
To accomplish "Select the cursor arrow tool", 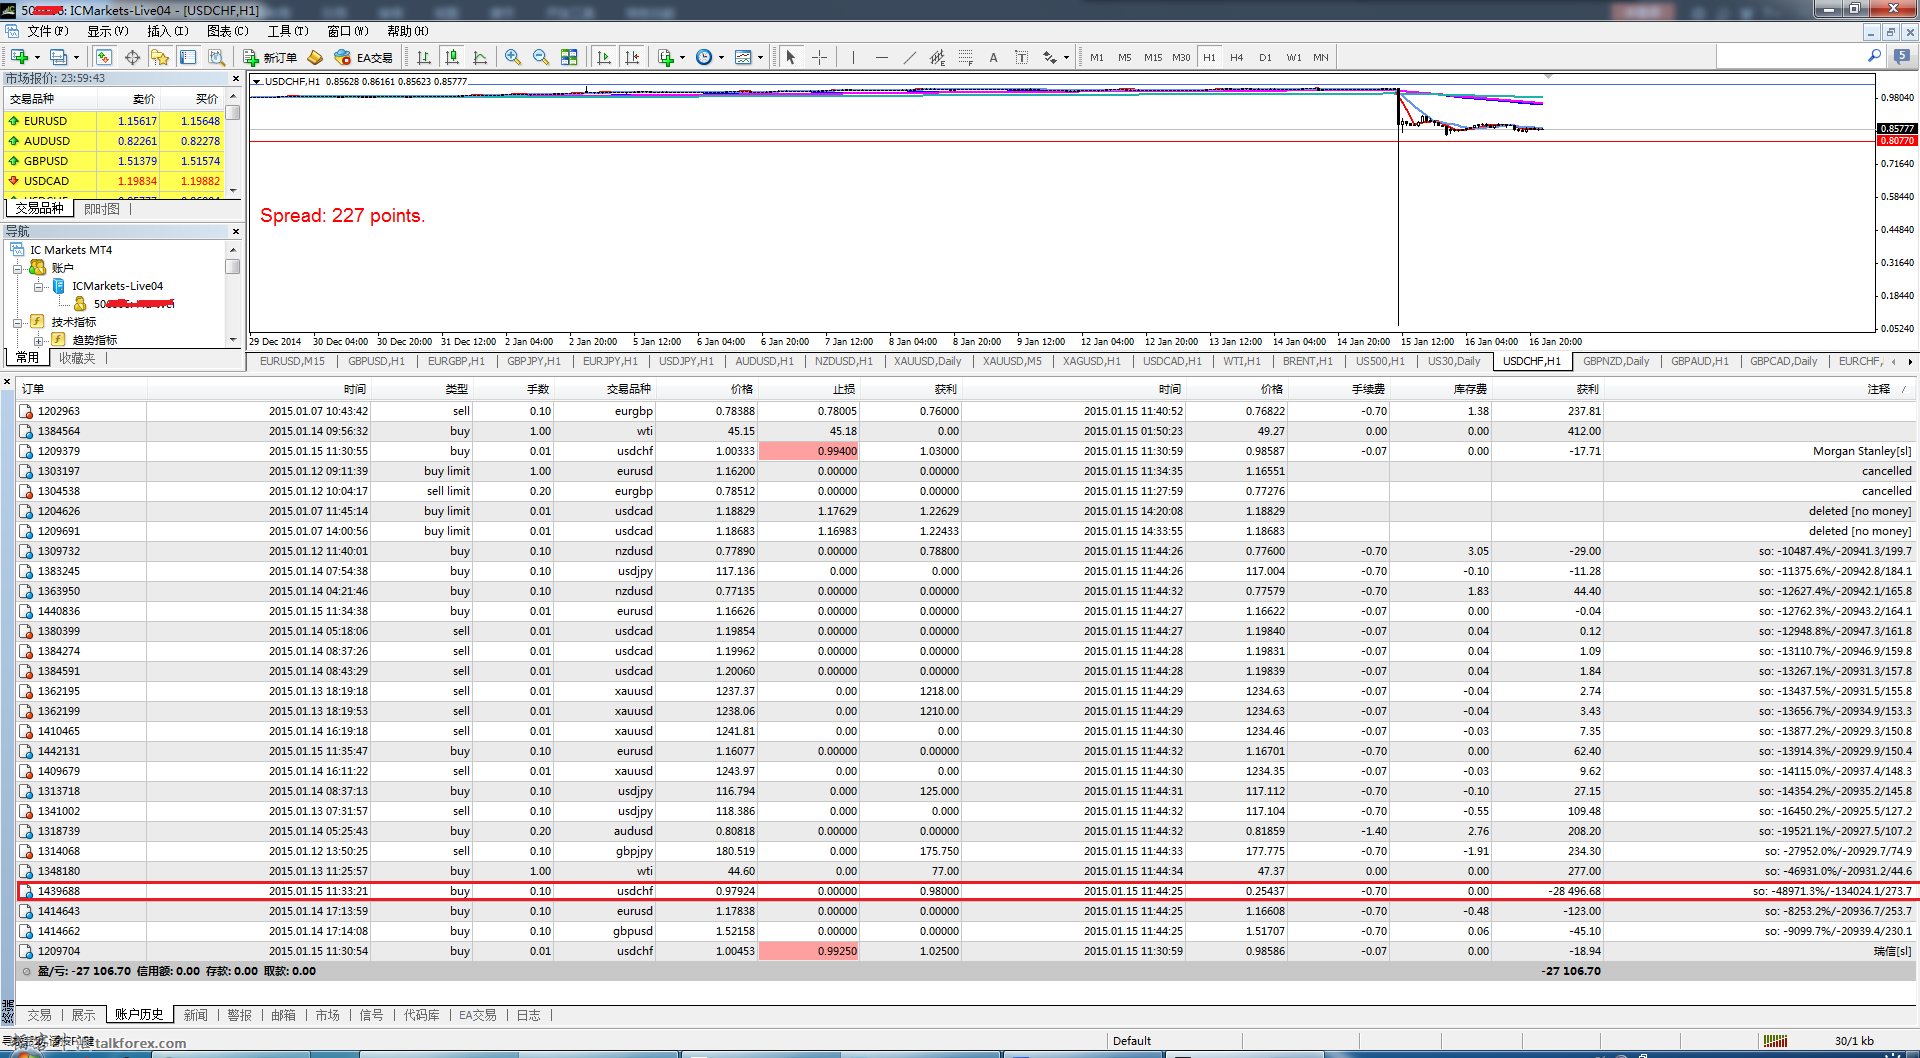I will click(x=791, y=57).
